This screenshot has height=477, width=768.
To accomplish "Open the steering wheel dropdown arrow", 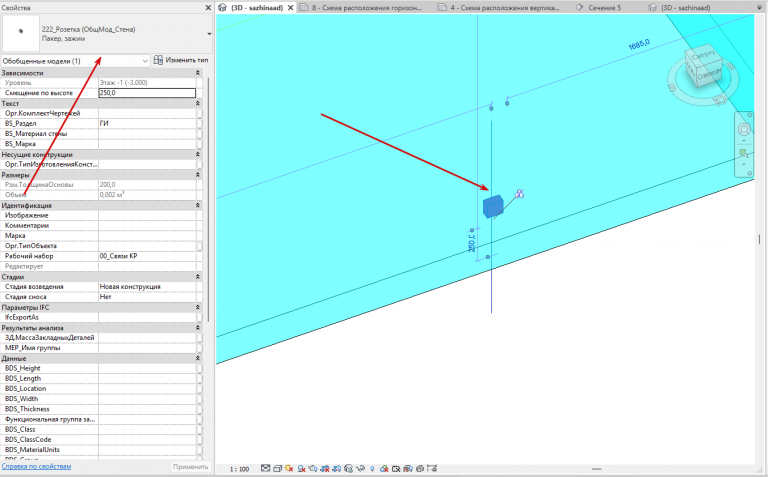I will tap(744, 140).
